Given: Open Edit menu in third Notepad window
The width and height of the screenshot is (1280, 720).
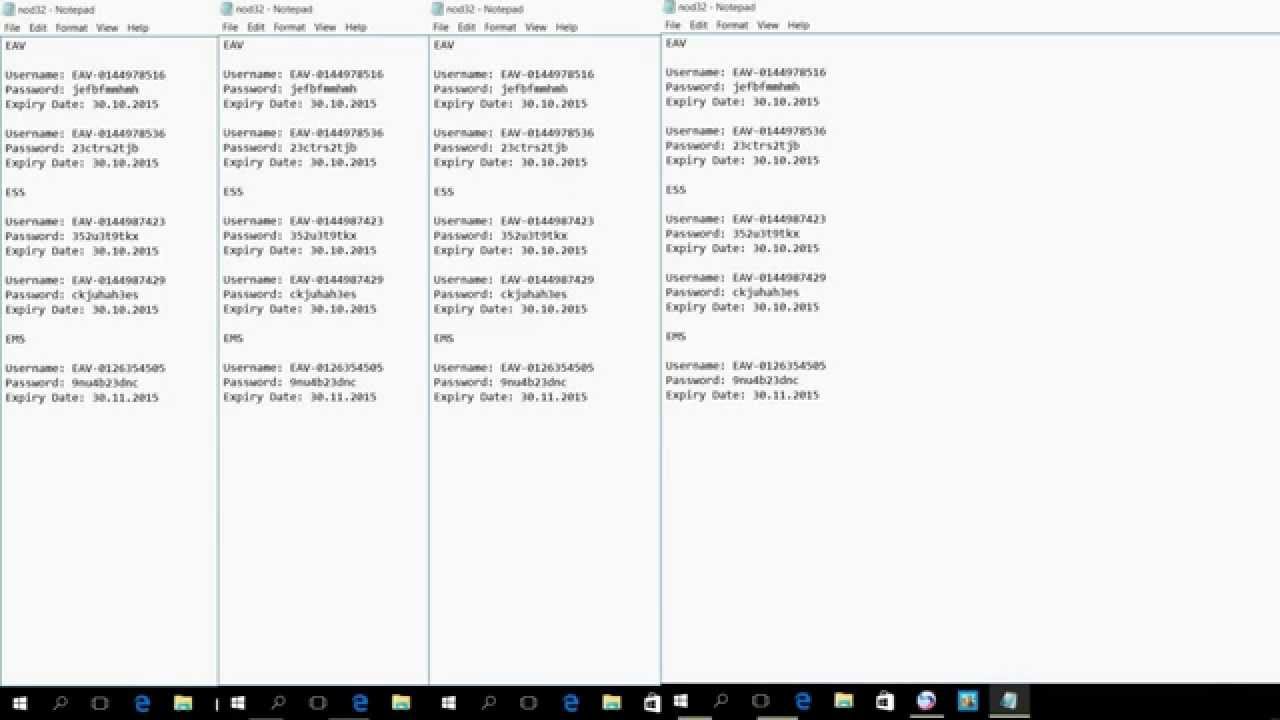Looking at the screenshot, I should pyautogui.click(x=467, y=27).
